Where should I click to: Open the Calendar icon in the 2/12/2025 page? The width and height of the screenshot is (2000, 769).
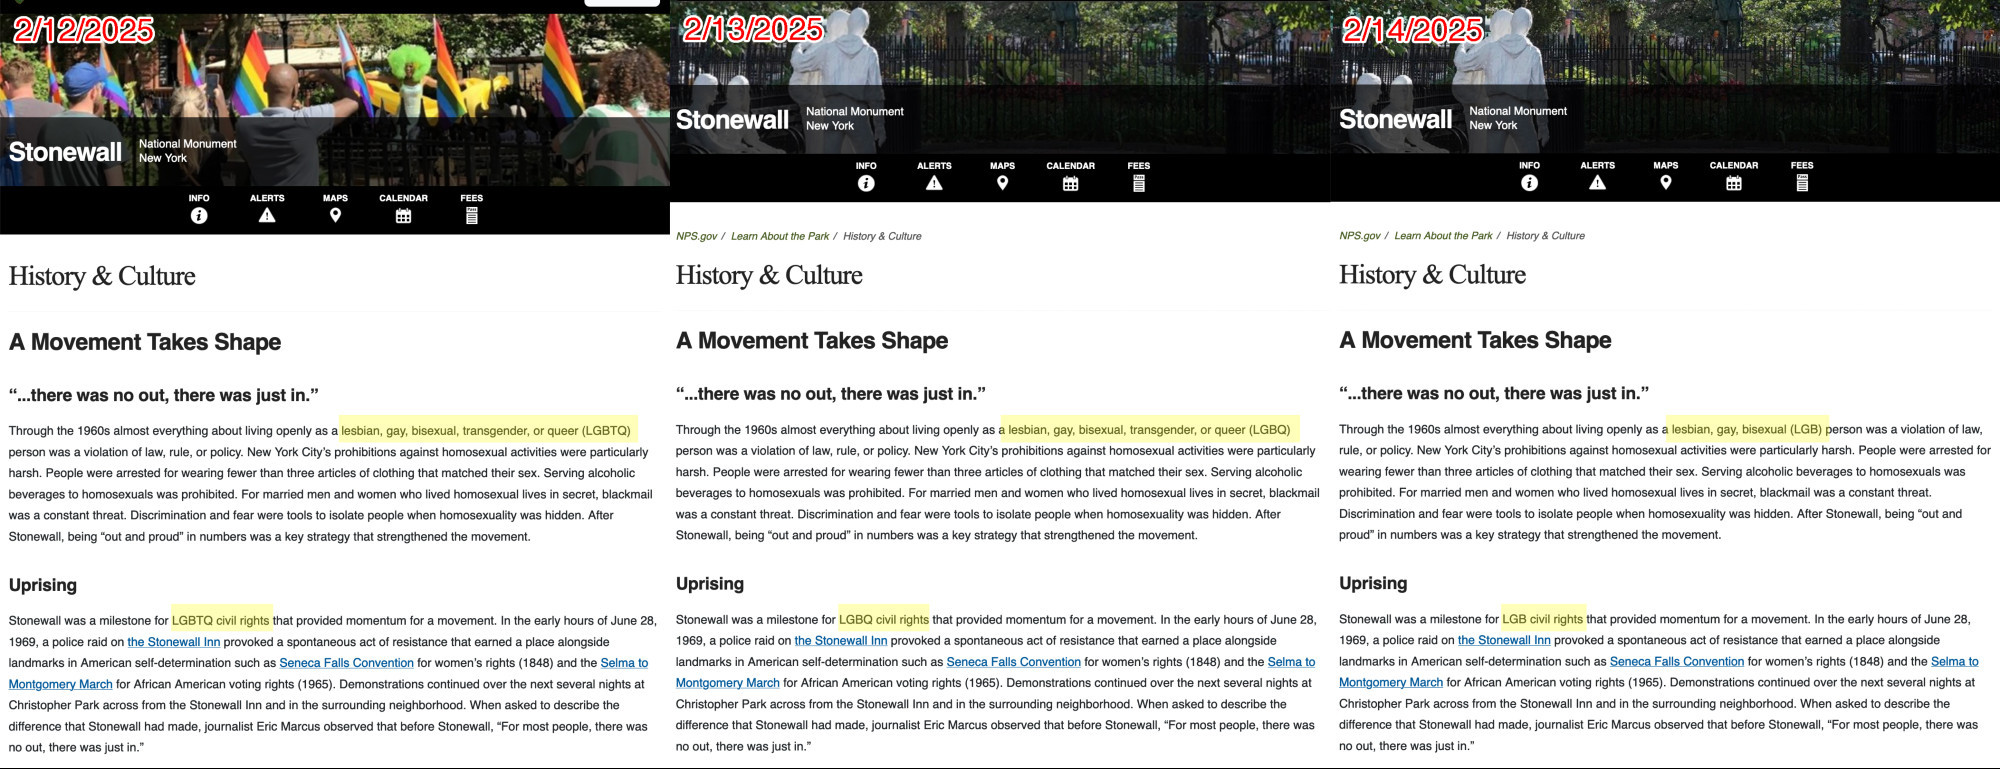coord(403,215)
